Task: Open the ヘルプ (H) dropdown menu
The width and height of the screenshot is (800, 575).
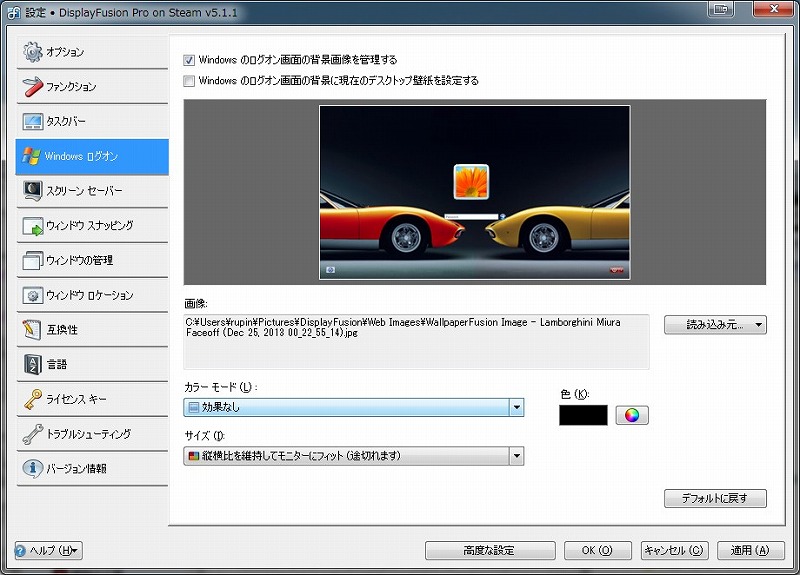Action: click(x=48, y=551)
